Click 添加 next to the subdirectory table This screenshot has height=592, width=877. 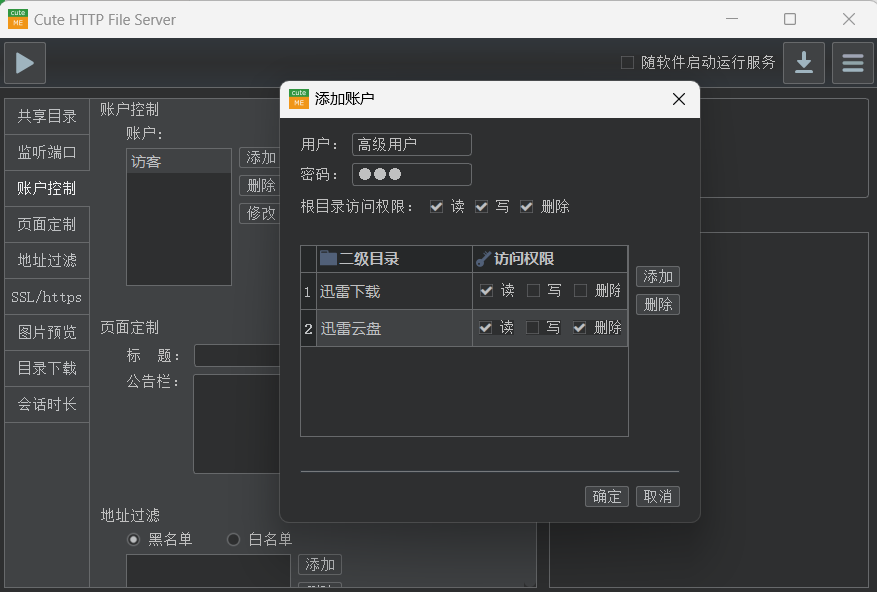pos(658,276)
